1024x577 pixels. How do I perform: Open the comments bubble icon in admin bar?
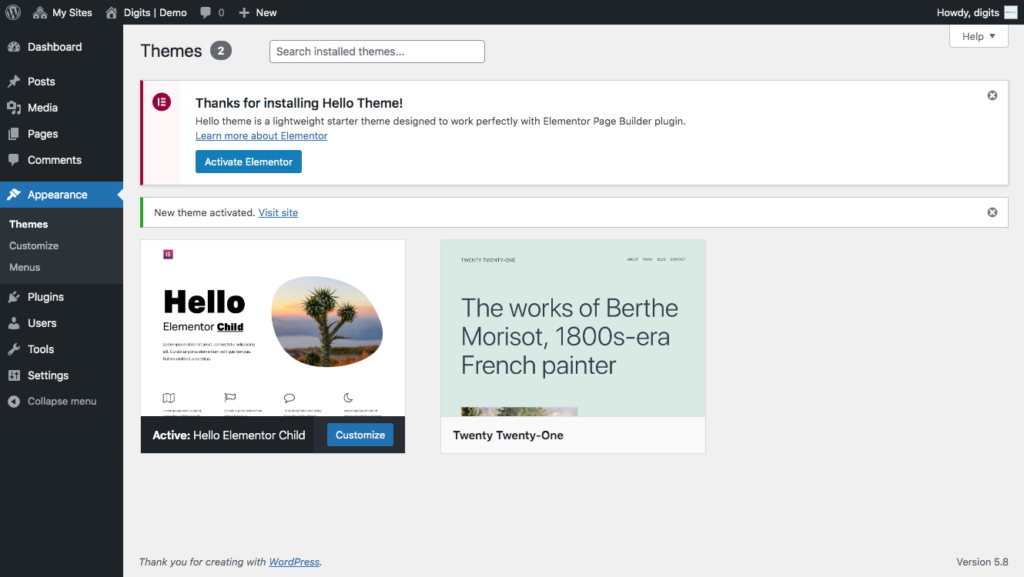point(206,12)
